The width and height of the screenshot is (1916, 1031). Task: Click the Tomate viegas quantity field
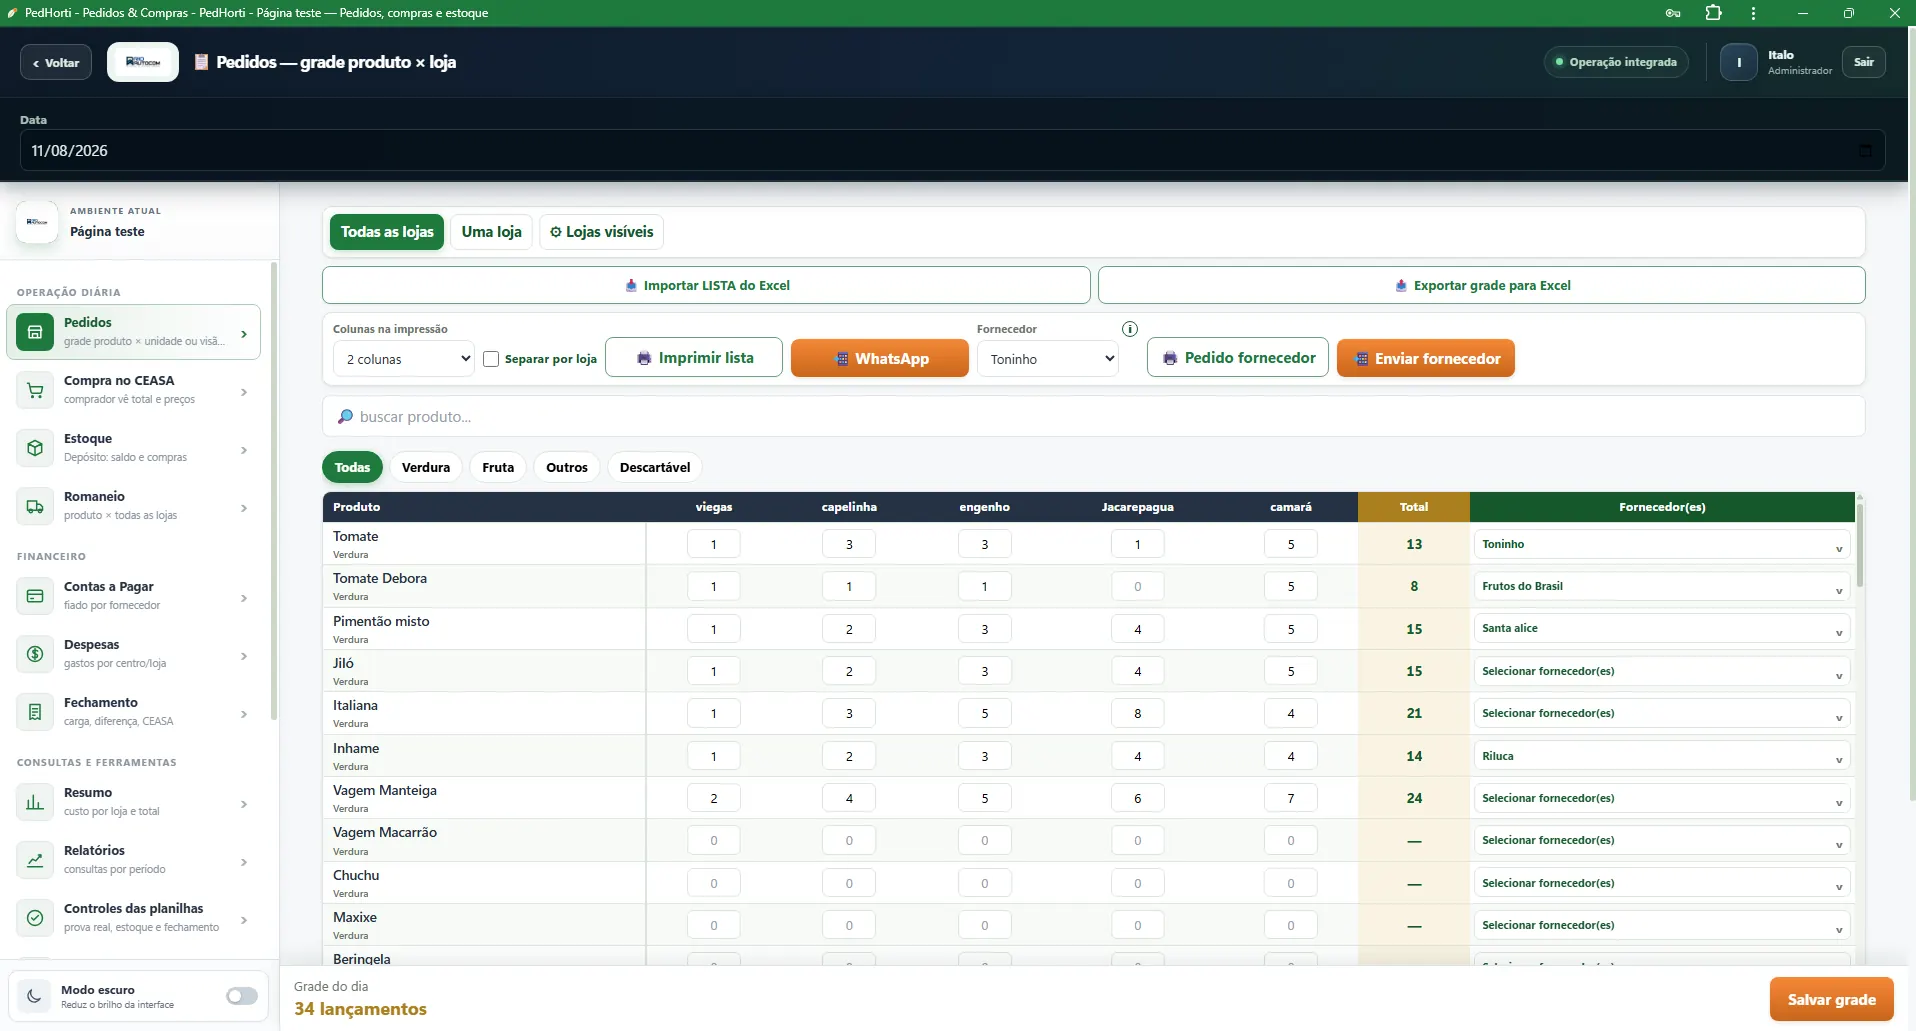[x=714, y=544]
